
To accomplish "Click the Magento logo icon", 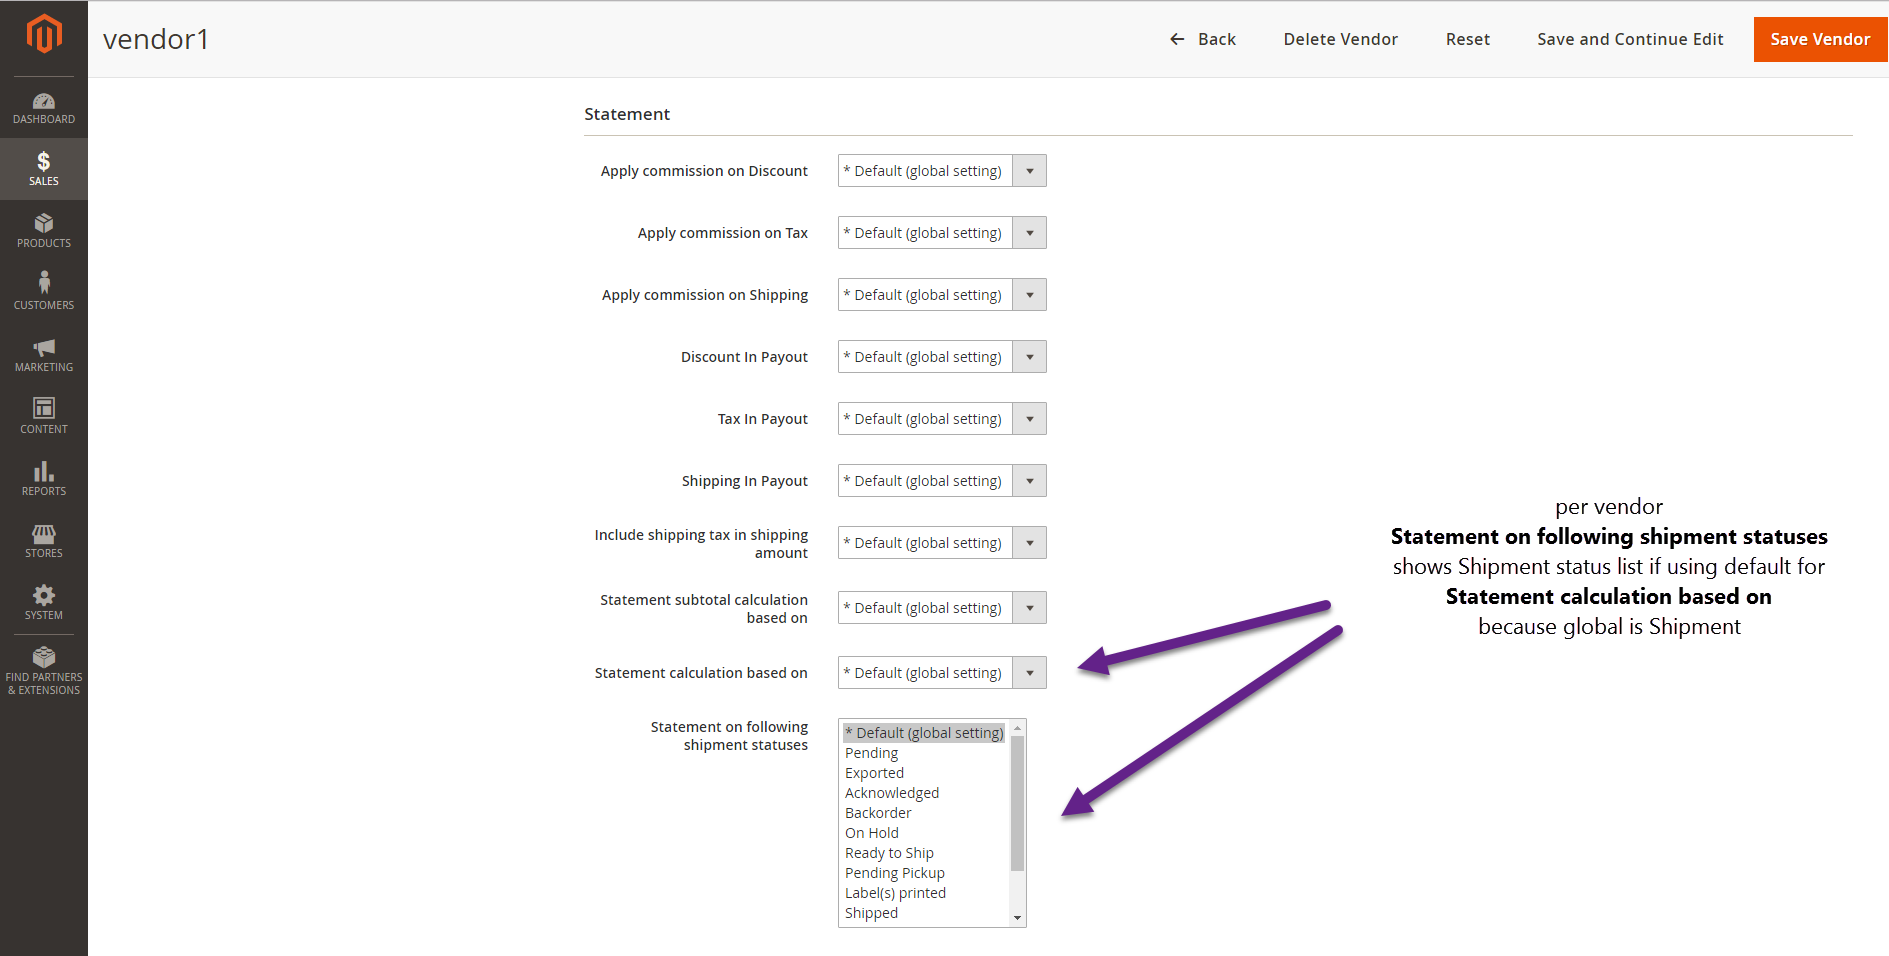I will [44, 34].
